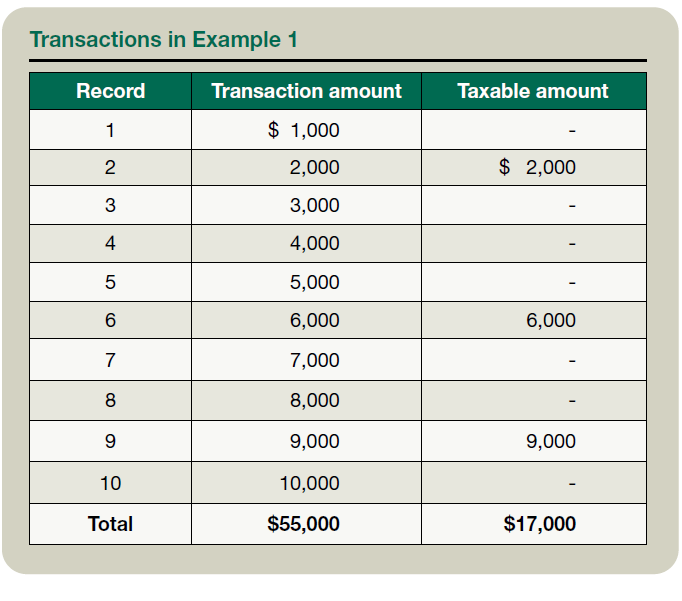Select the Record column header
The width and height of the screenshot is (682, 601).
click(x=110, y=91)
